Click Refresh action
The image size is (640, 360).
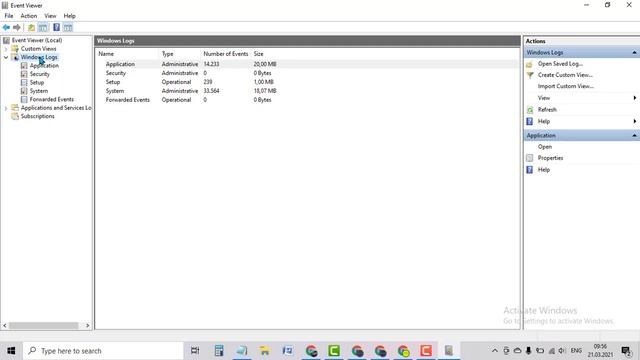(547, 109)
